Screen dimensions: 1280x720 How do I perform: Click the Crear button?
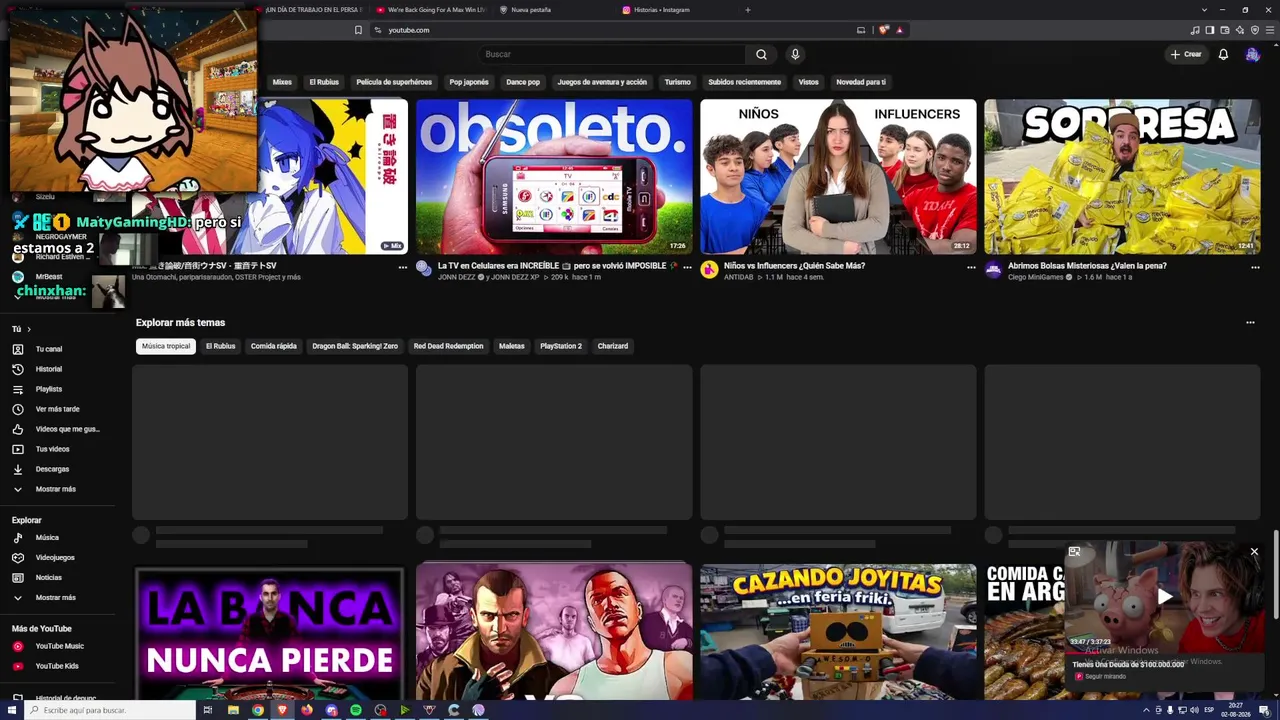click(x=1186, y=54)
